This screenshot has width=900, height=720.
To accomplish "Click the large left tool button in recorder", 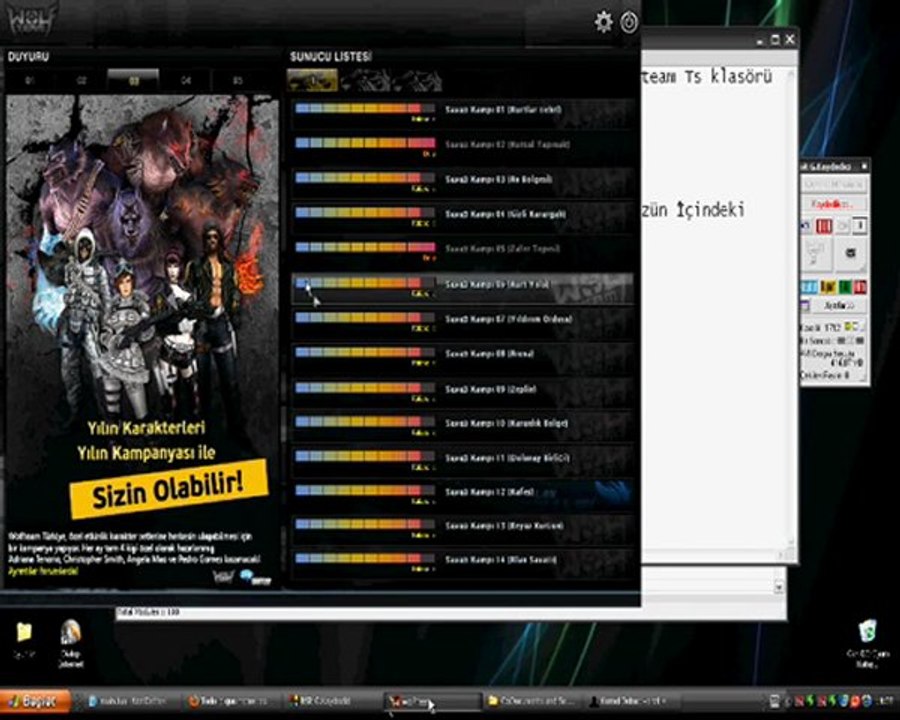I will click(816, 254).
